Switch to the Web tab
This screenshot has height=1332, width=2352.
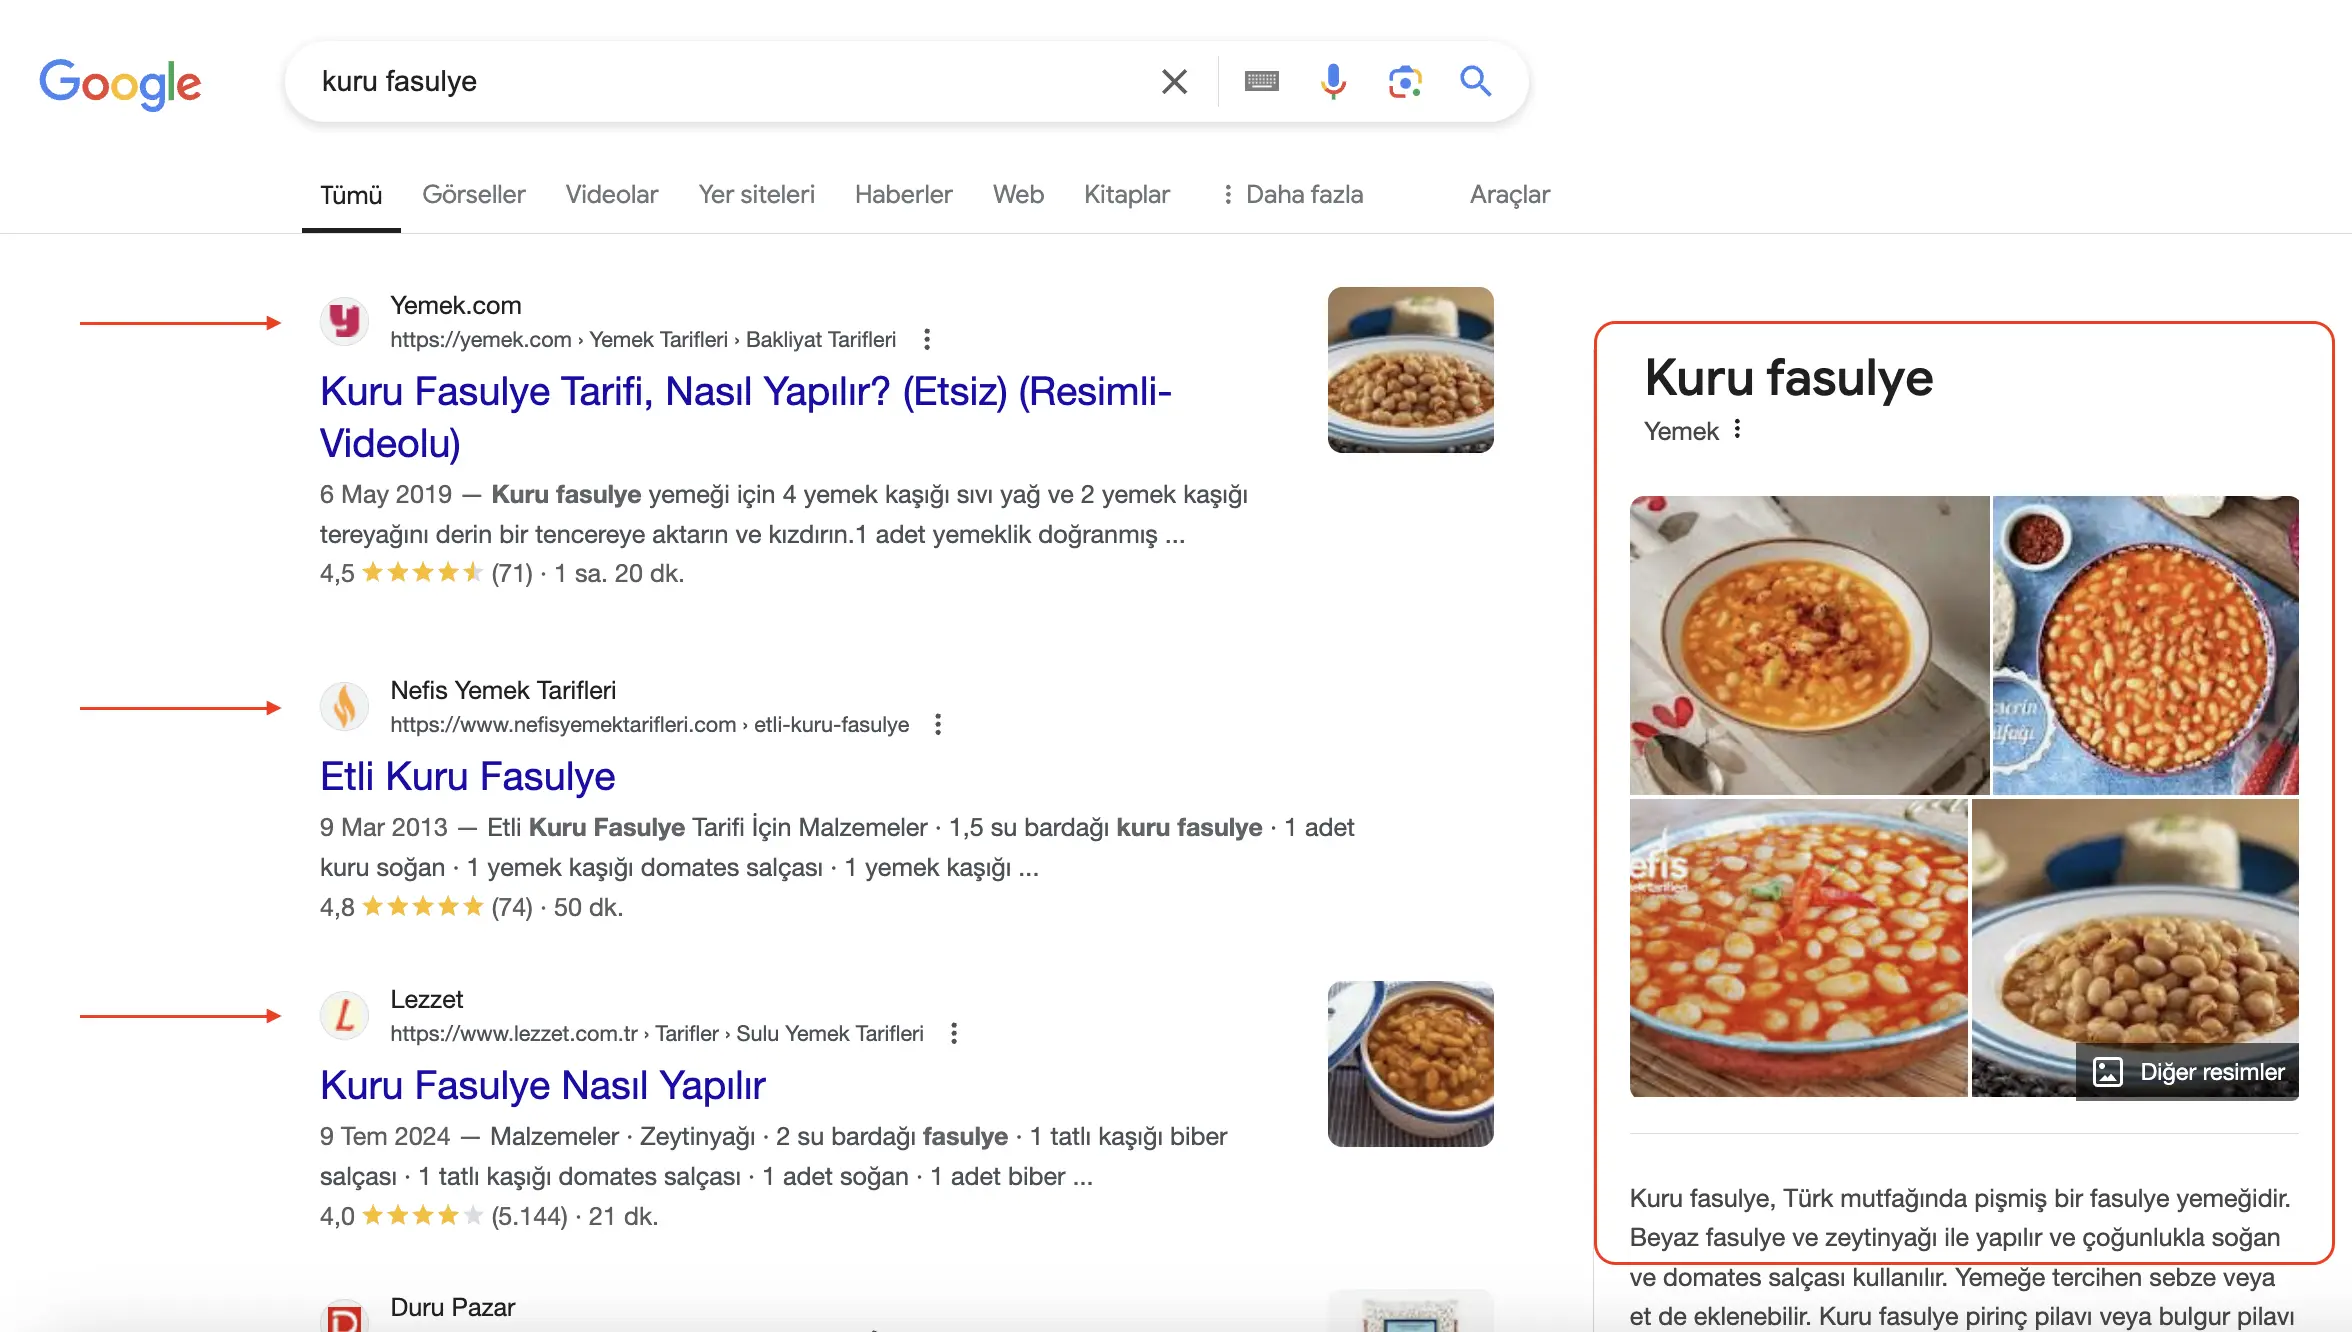1018,194
